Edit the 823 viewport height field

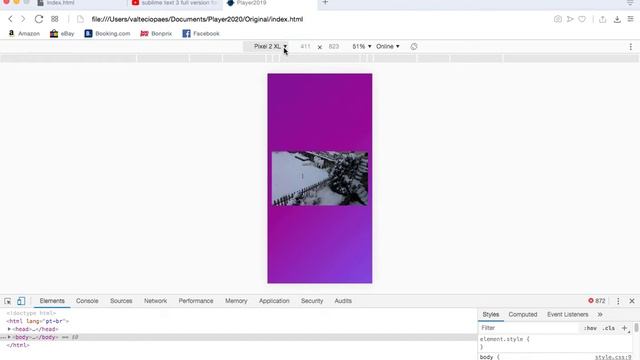[334, 47]
